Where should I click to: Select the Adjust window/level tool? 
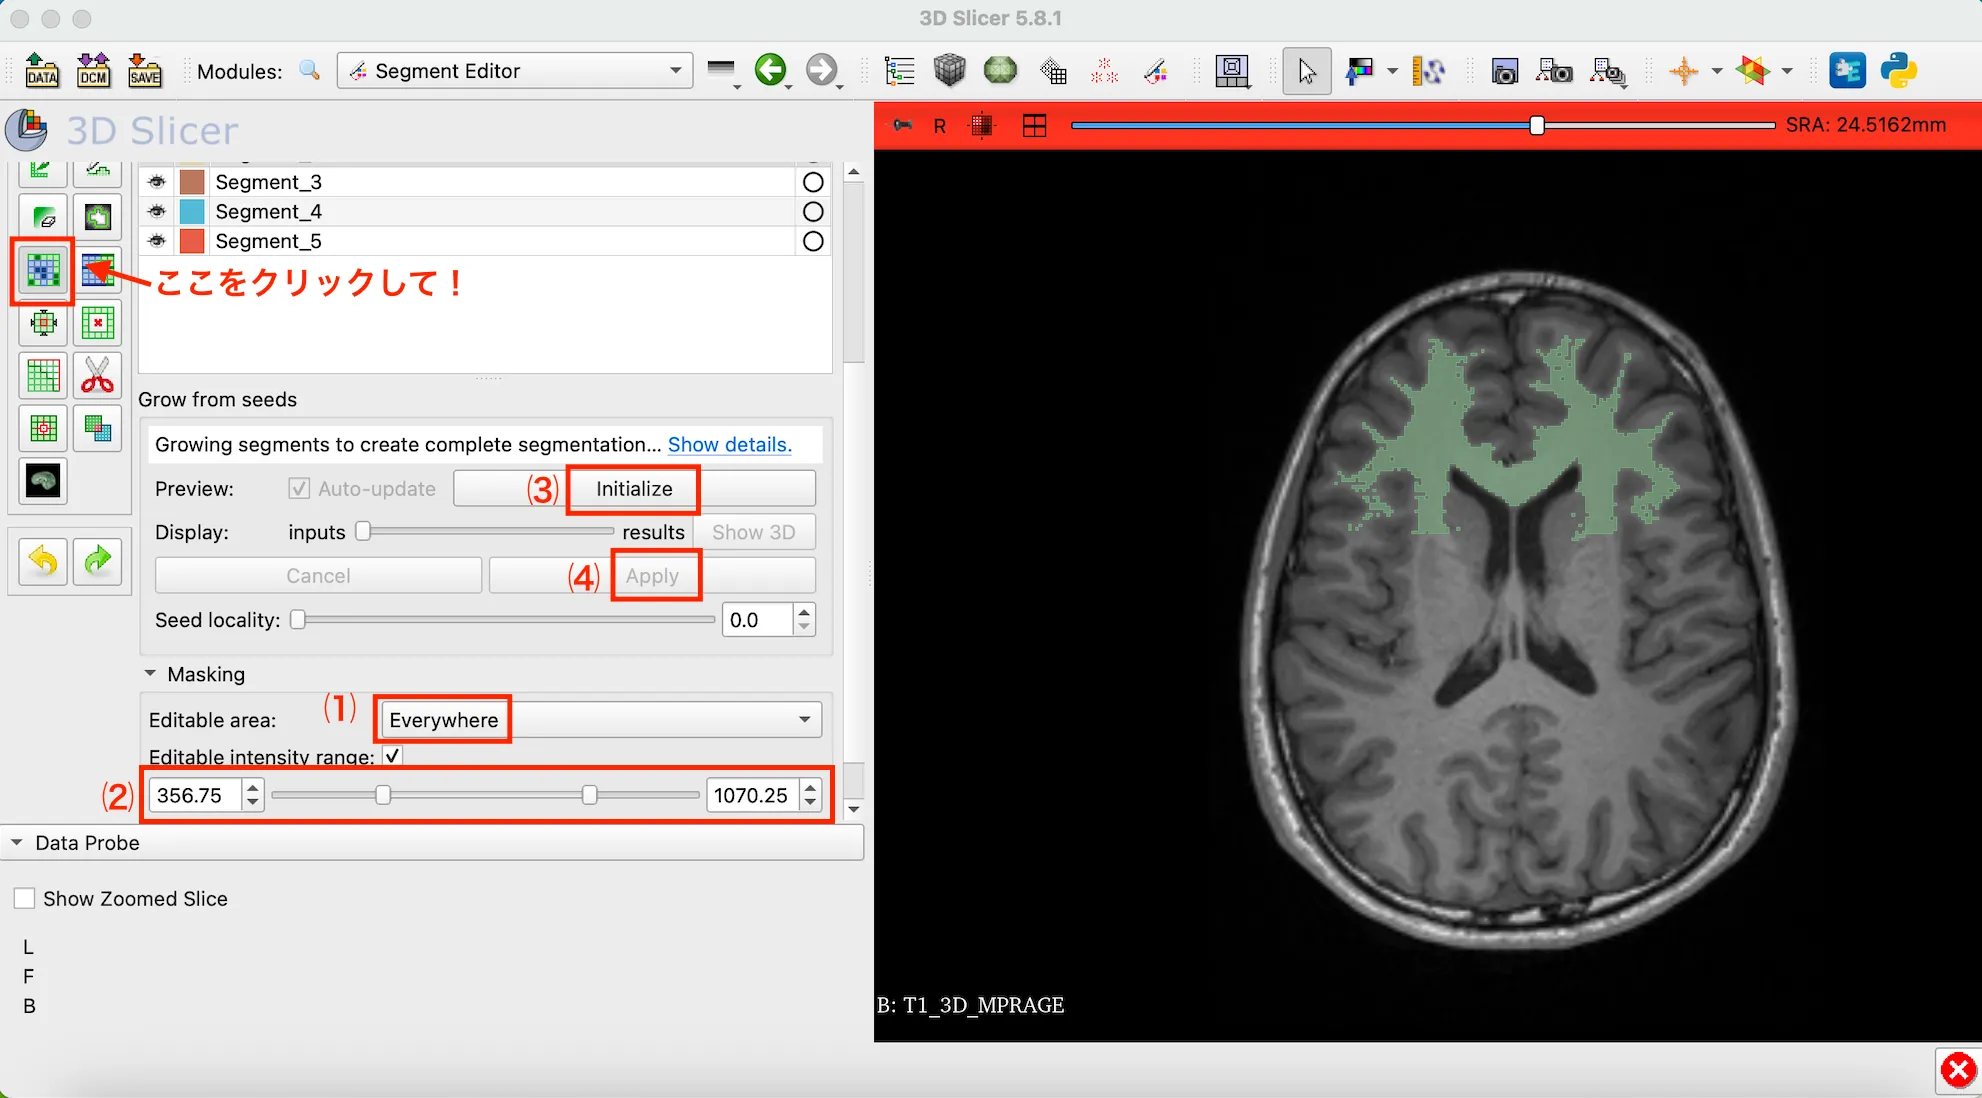click(x=1360, y=71)
